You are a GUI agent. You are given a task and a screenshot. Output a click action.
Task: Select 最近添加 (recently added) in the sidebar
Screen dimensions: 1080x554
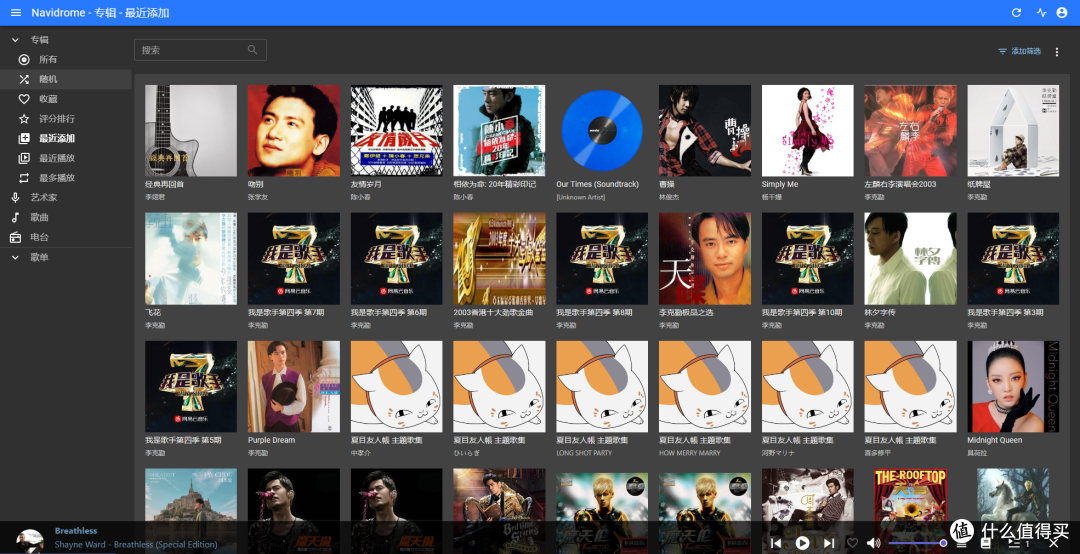pyautogui.click(x=66, y=138)
